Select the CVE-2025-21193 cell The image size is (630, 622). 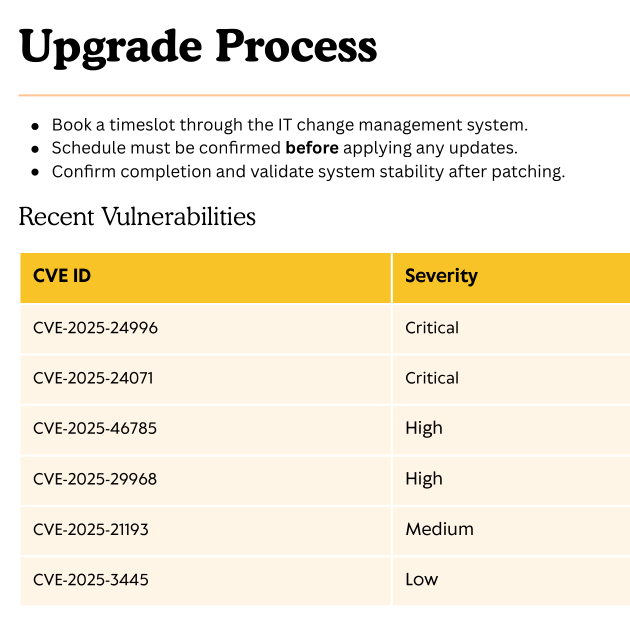pyautogui.click(x=91, y=529)
